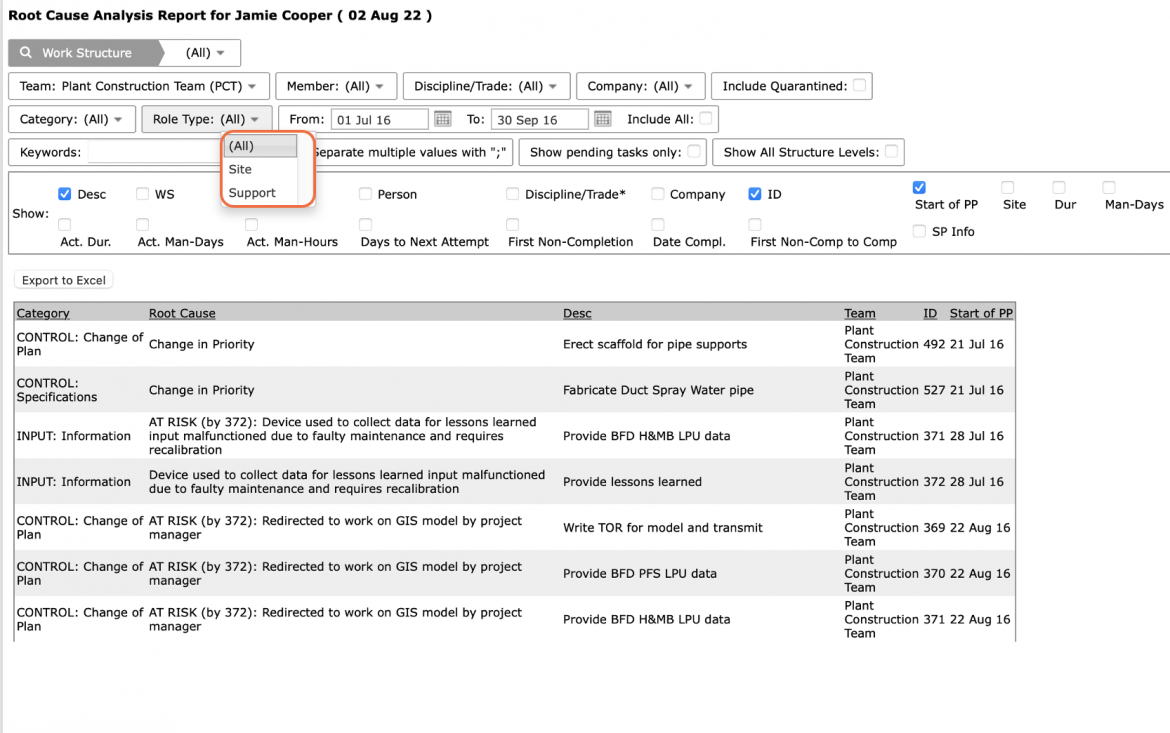Check the Discipline/Trade* show option
Viewport: 1170px width, 733px height.
coord(512,194)
